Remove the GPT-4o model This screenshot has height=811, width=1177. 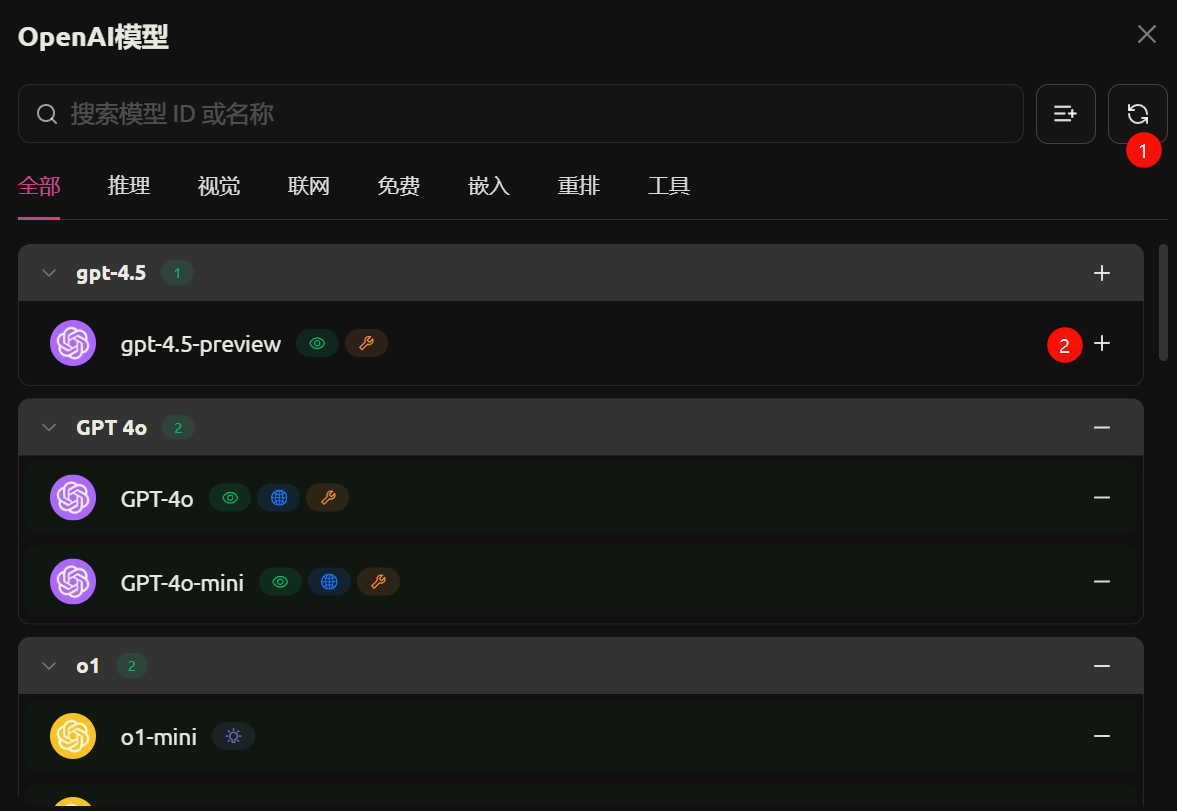(x=1101, y=498)
